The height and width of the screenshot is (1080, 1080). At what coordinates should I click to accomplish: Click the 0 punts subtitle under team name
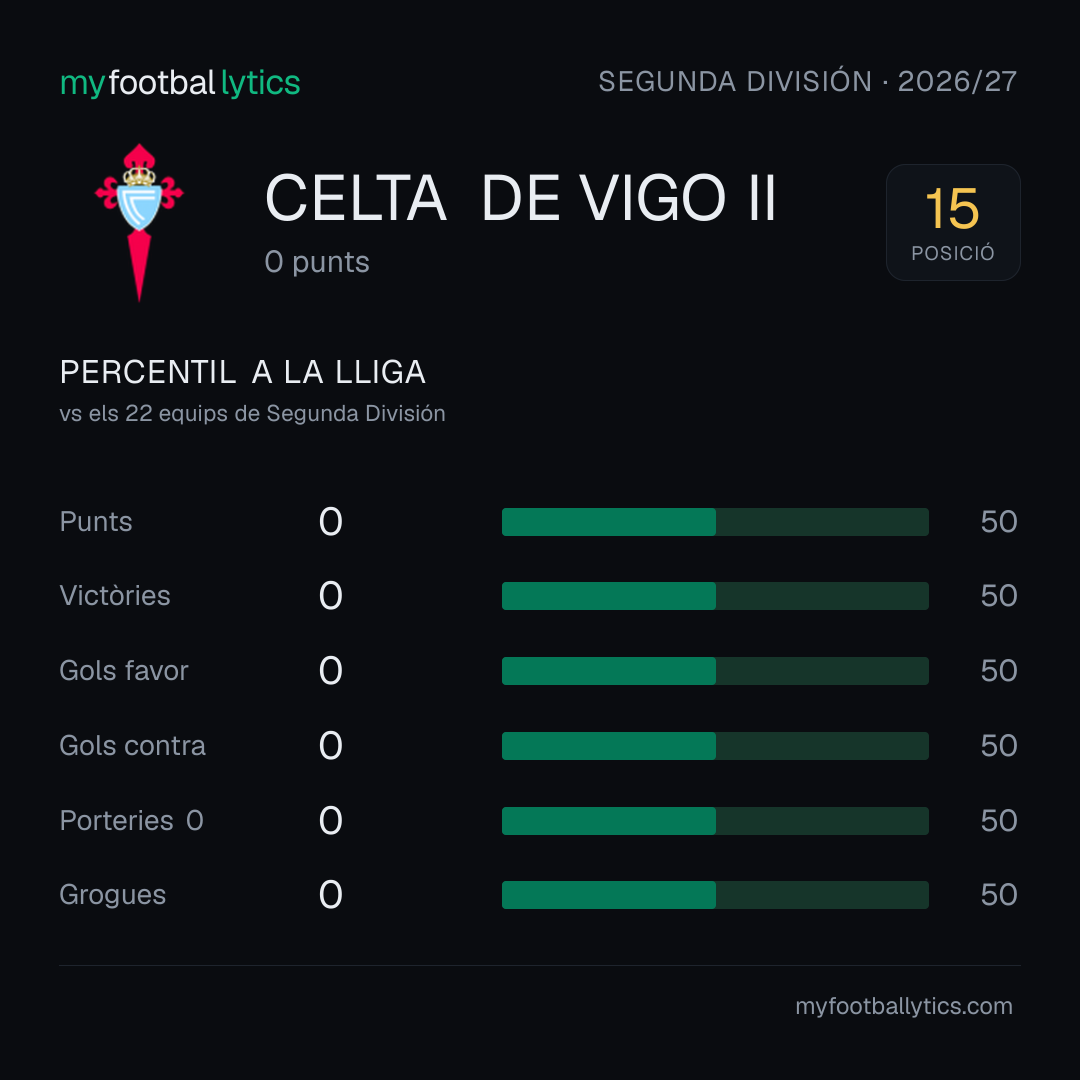[317, 262]
